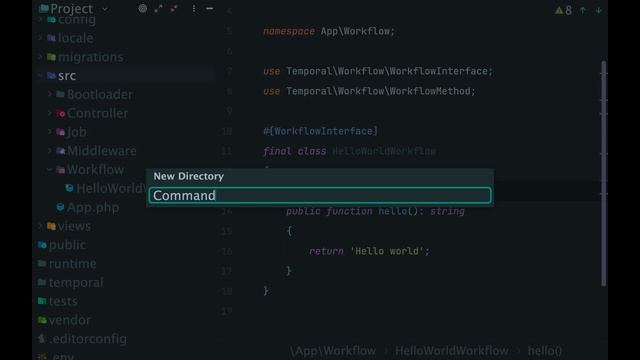Go to the next highlighted error using the down arrow

tap(598, 10)
